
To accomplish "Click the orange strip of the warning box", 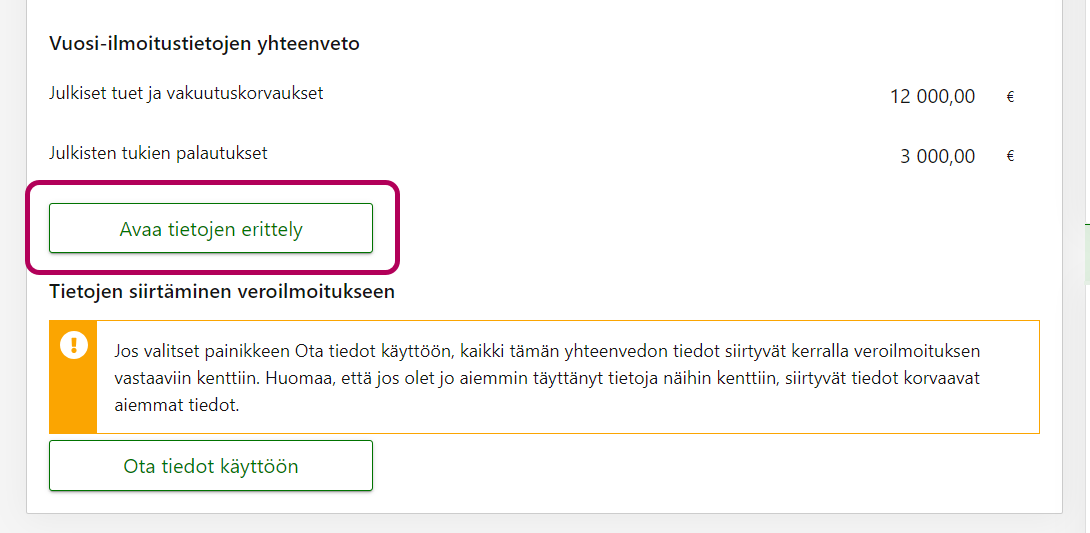I will tap(73, 400).
